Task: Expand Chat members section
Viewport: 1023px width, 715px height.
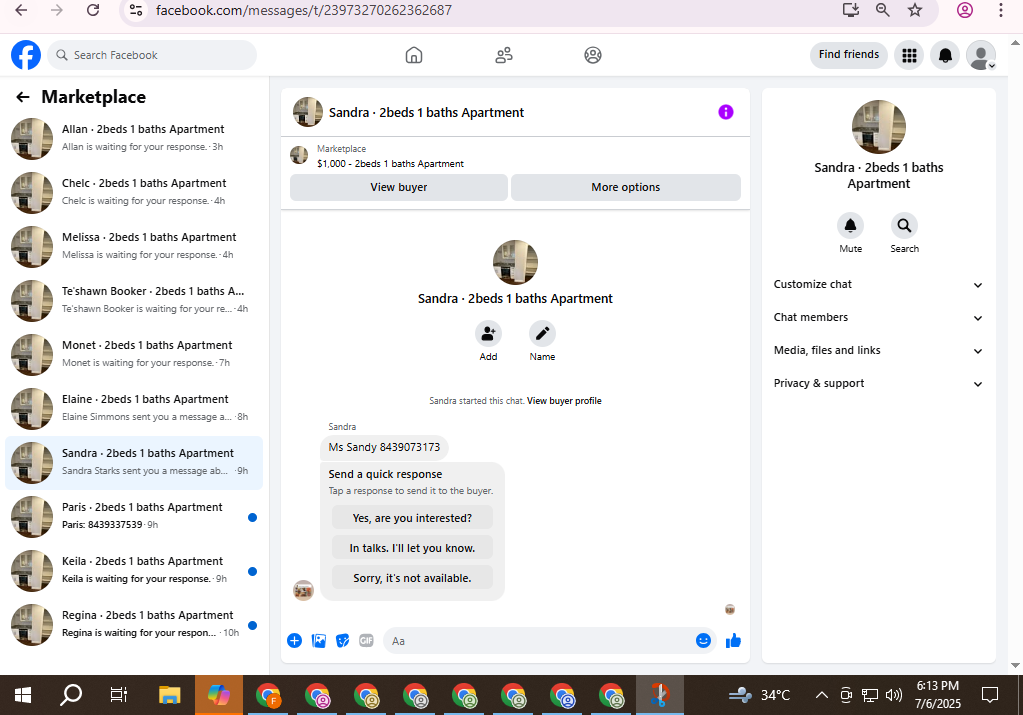Action: click(878, 318)
